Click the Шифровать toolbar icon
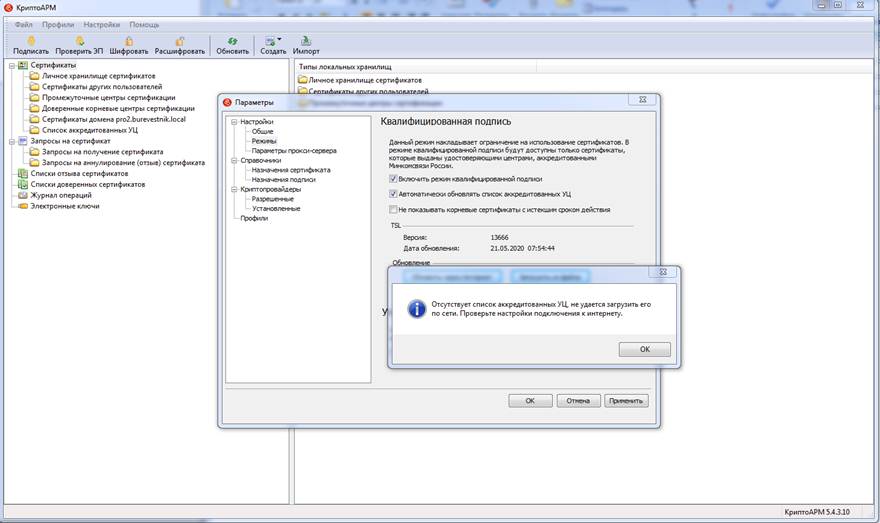Image resolution: width=880 pixels, height=523 pixels. coord(129,41)
